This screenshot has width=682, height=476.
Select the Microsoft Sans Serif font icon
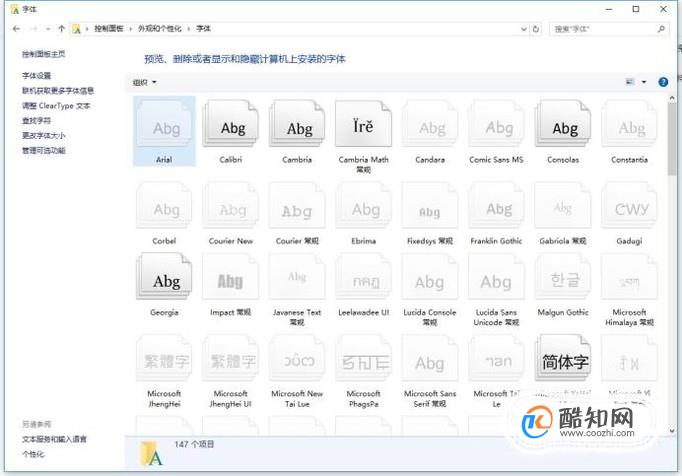430,359
